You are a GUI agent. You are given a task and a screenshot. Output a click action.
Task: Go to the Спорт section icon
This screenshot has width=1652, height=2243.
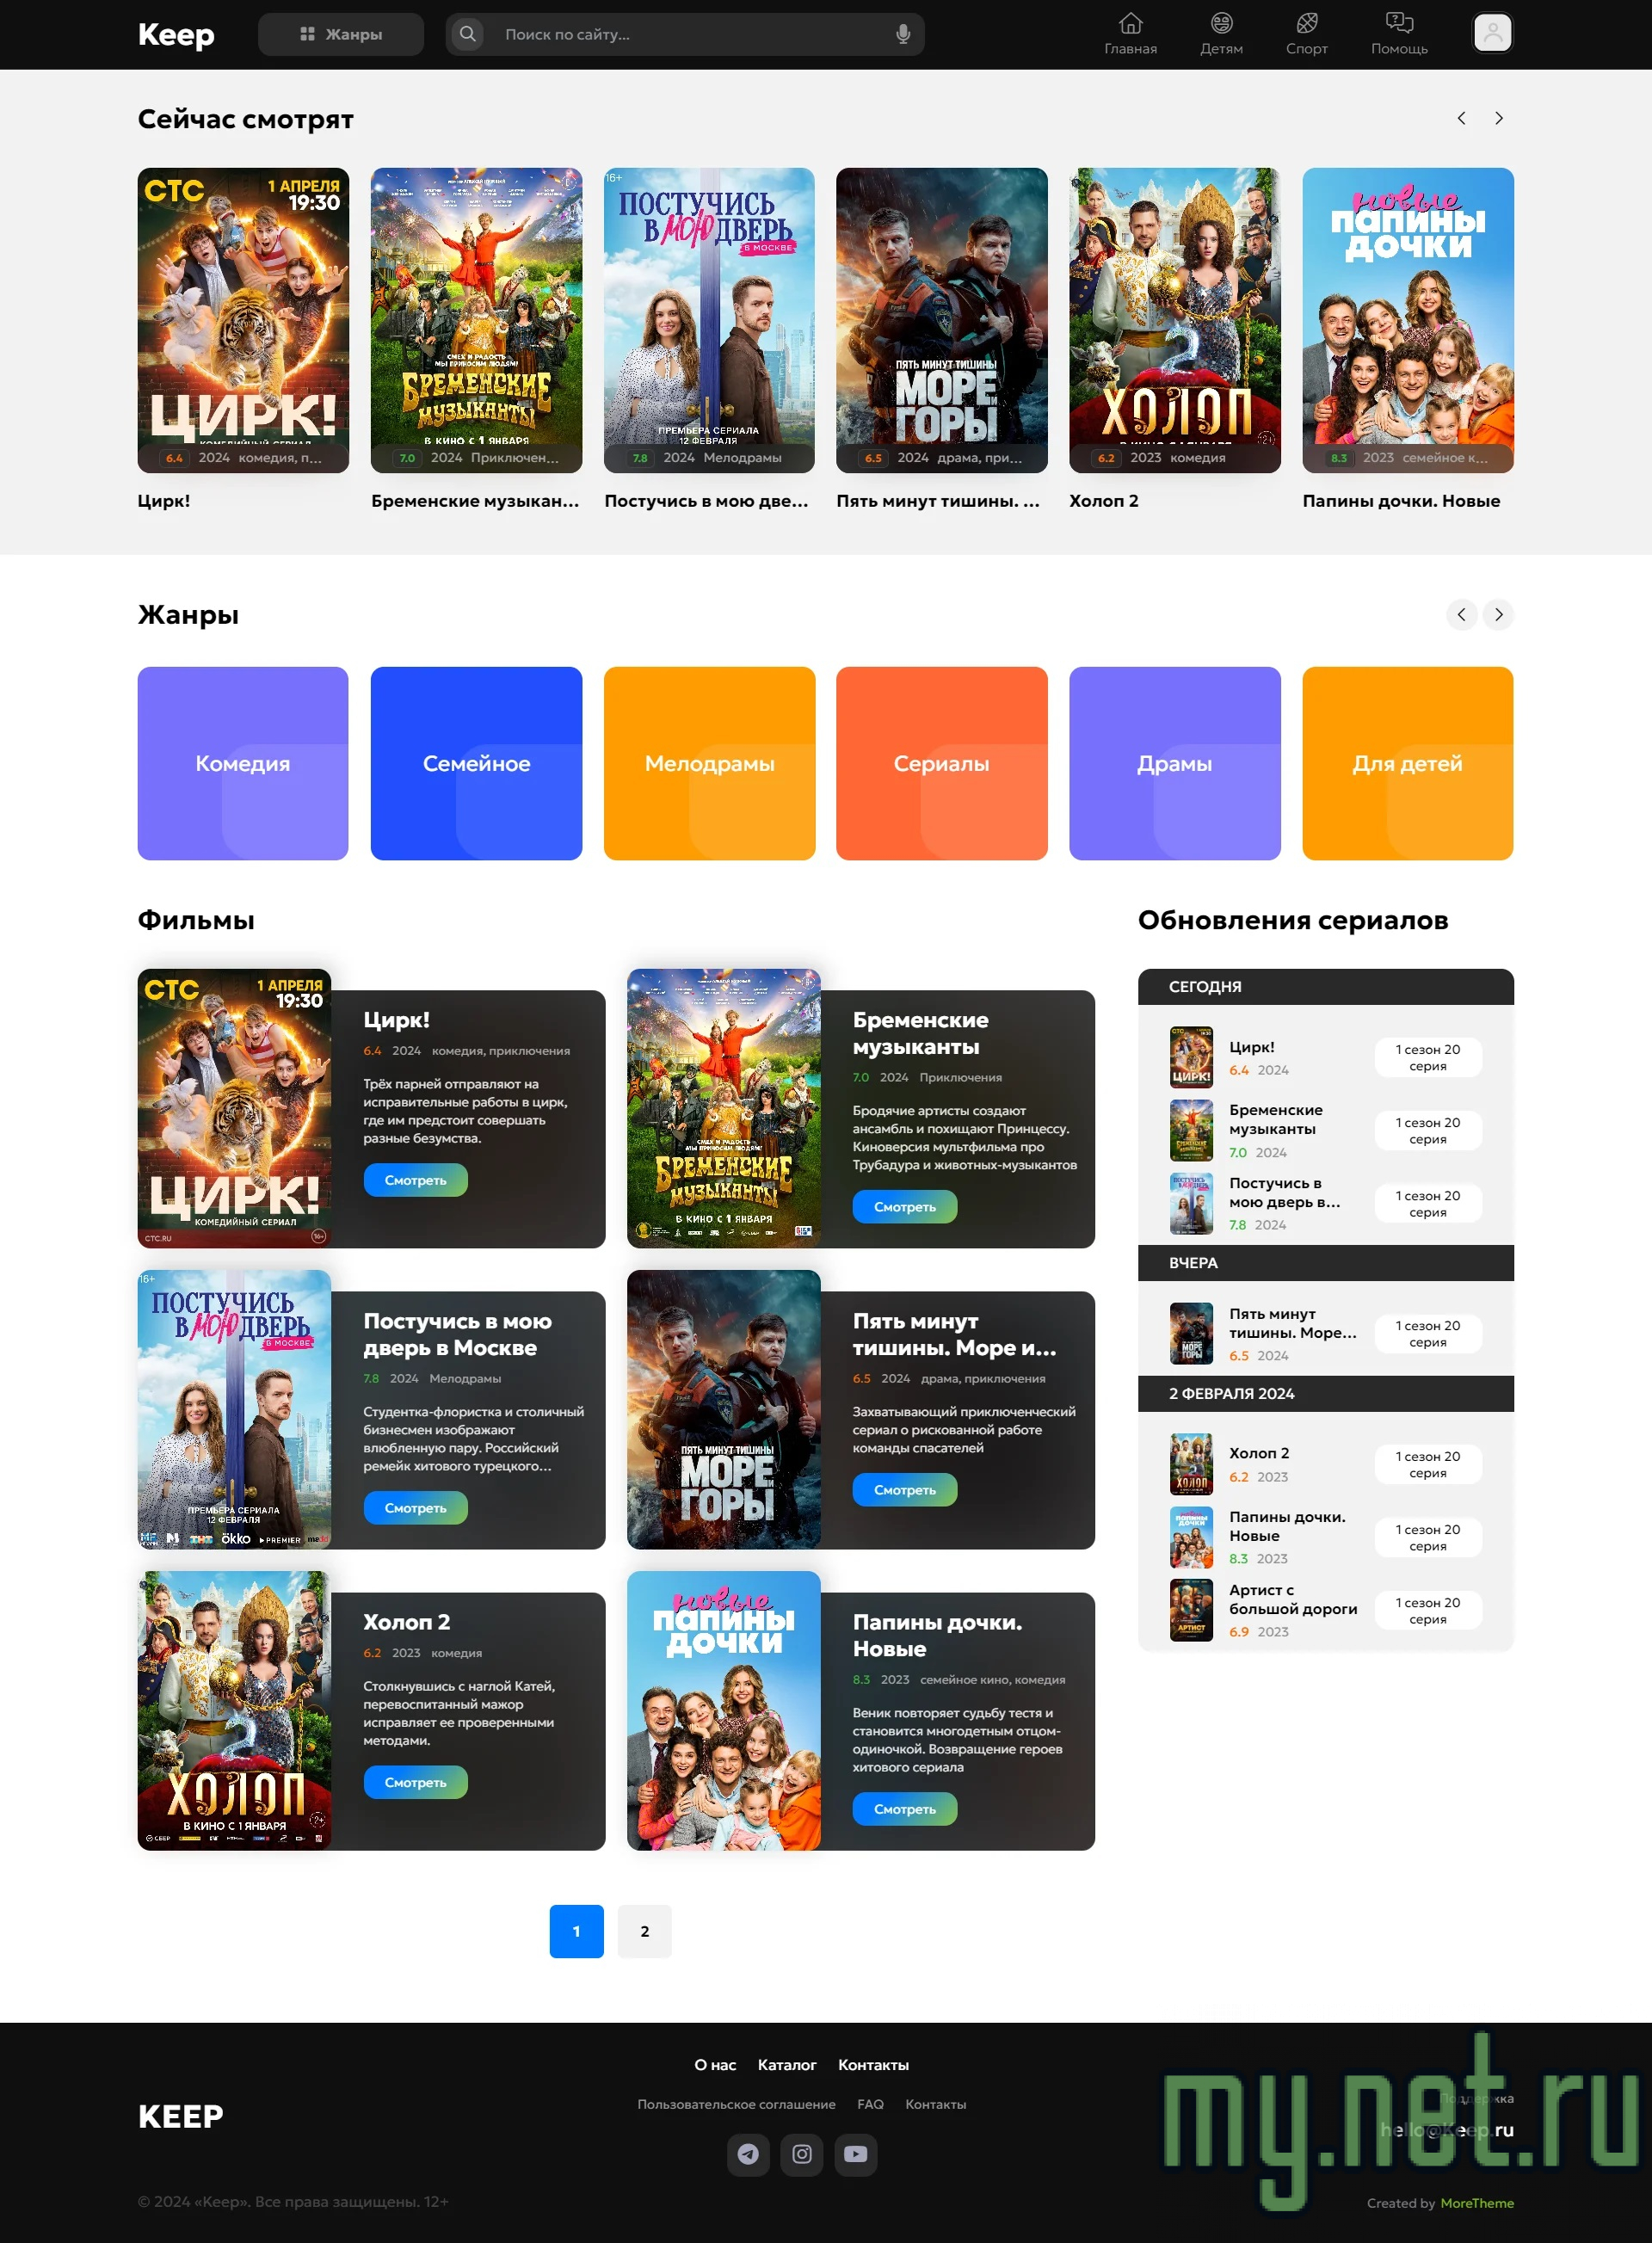[1306, 24]
